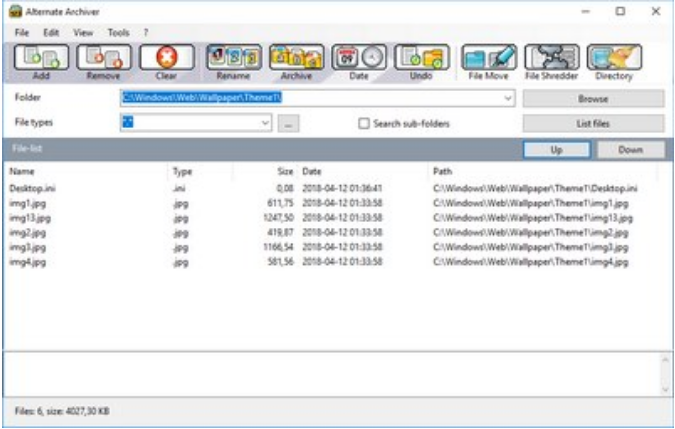
Task: Click the List files button
Action: [593, 123]
